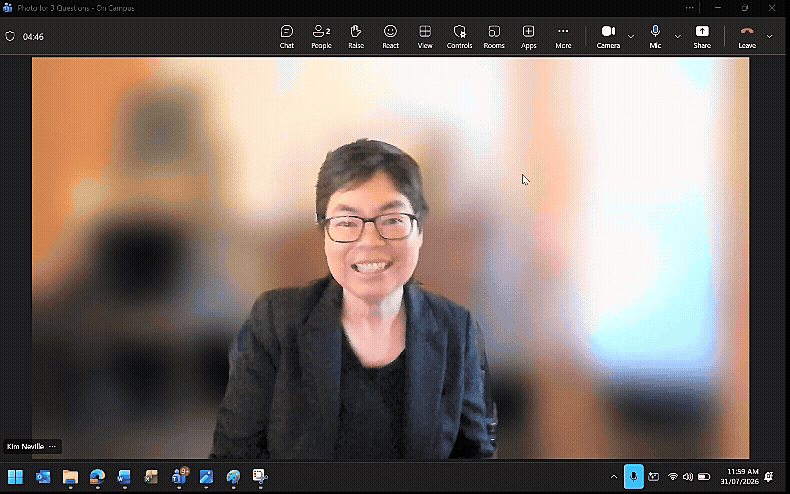Open Word from the taskbar
Viewport: 790px width, 494px height.
click(124, 476)
